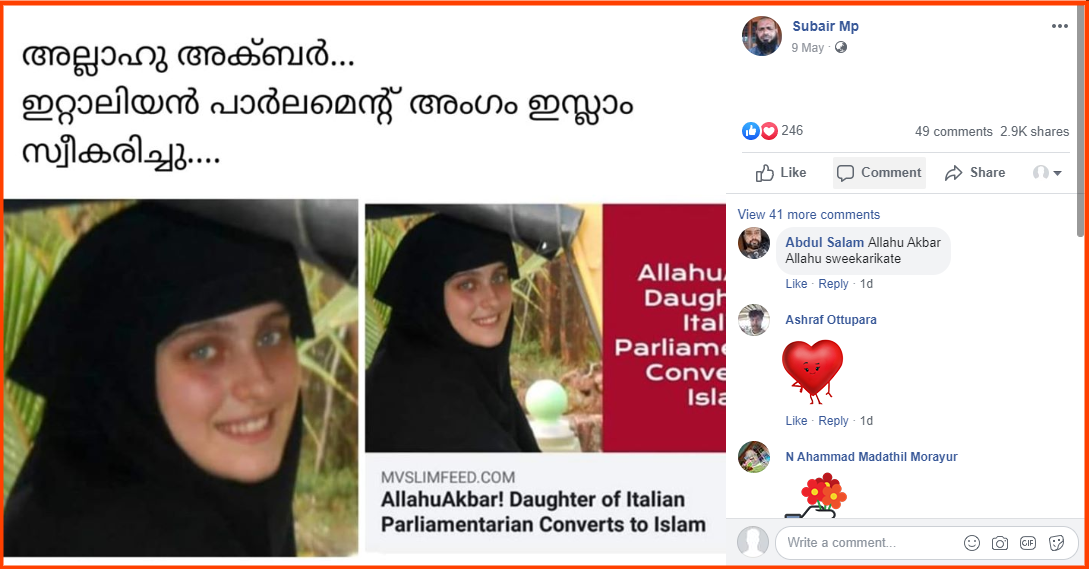Click the blue thumbs-up reaction icon

[751, 131]
